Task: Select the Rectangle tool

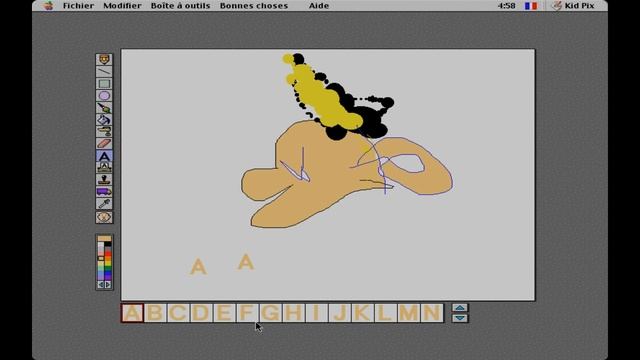Action: click(x=104, y=84)
